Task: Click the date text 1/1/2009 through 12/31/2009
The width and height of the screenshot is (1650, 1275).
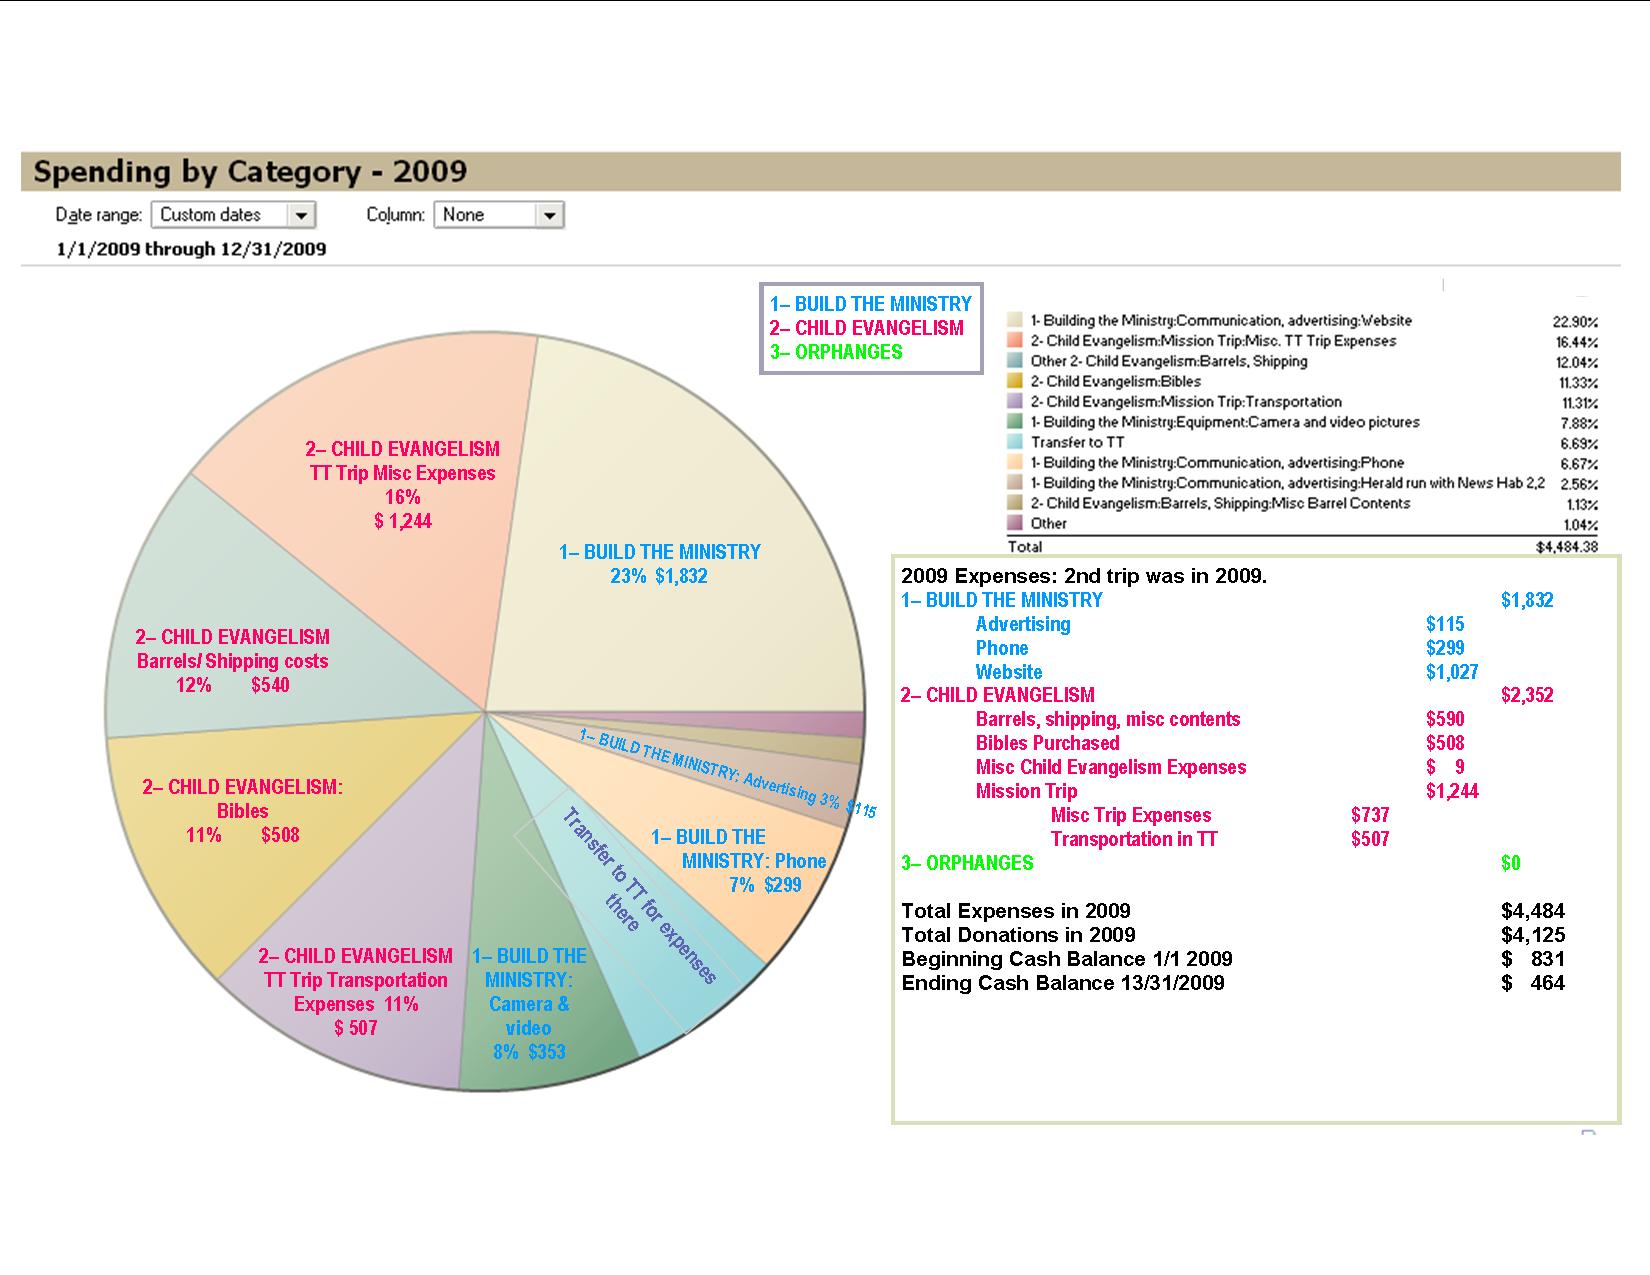Action: coord(191,249)
